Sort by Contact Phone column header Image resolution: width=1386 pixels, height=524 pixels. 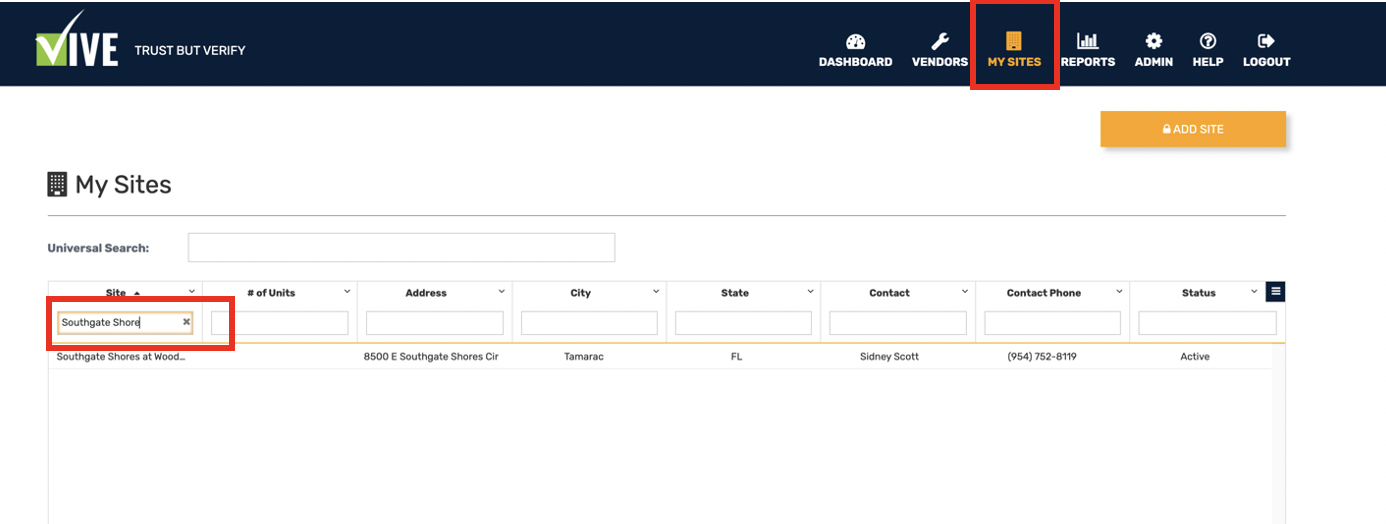pos(1044,293)
